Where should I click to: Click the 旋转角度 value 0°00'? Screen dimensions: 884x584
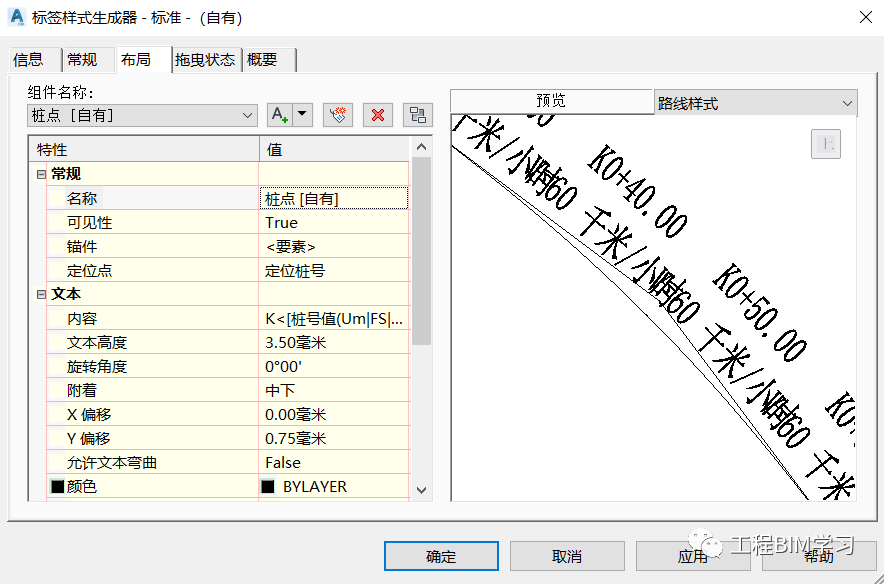click(334, 367)
